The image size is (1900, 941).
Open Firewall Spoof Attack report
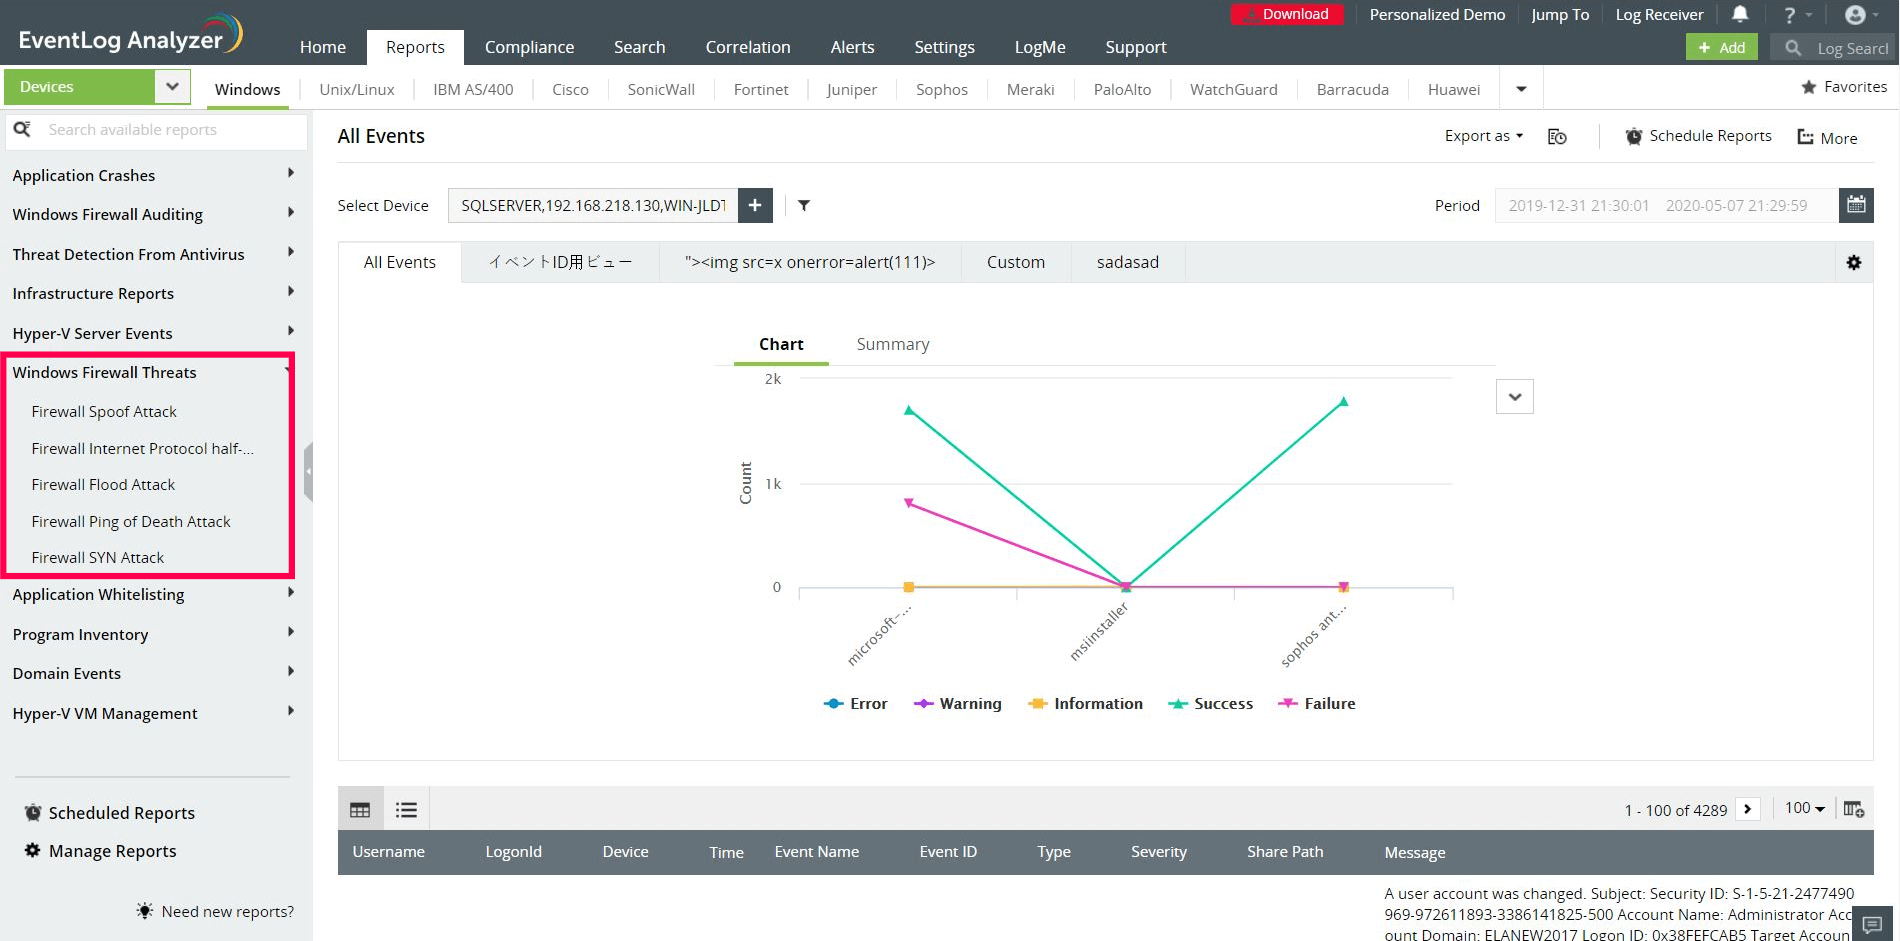coord(104,412)
